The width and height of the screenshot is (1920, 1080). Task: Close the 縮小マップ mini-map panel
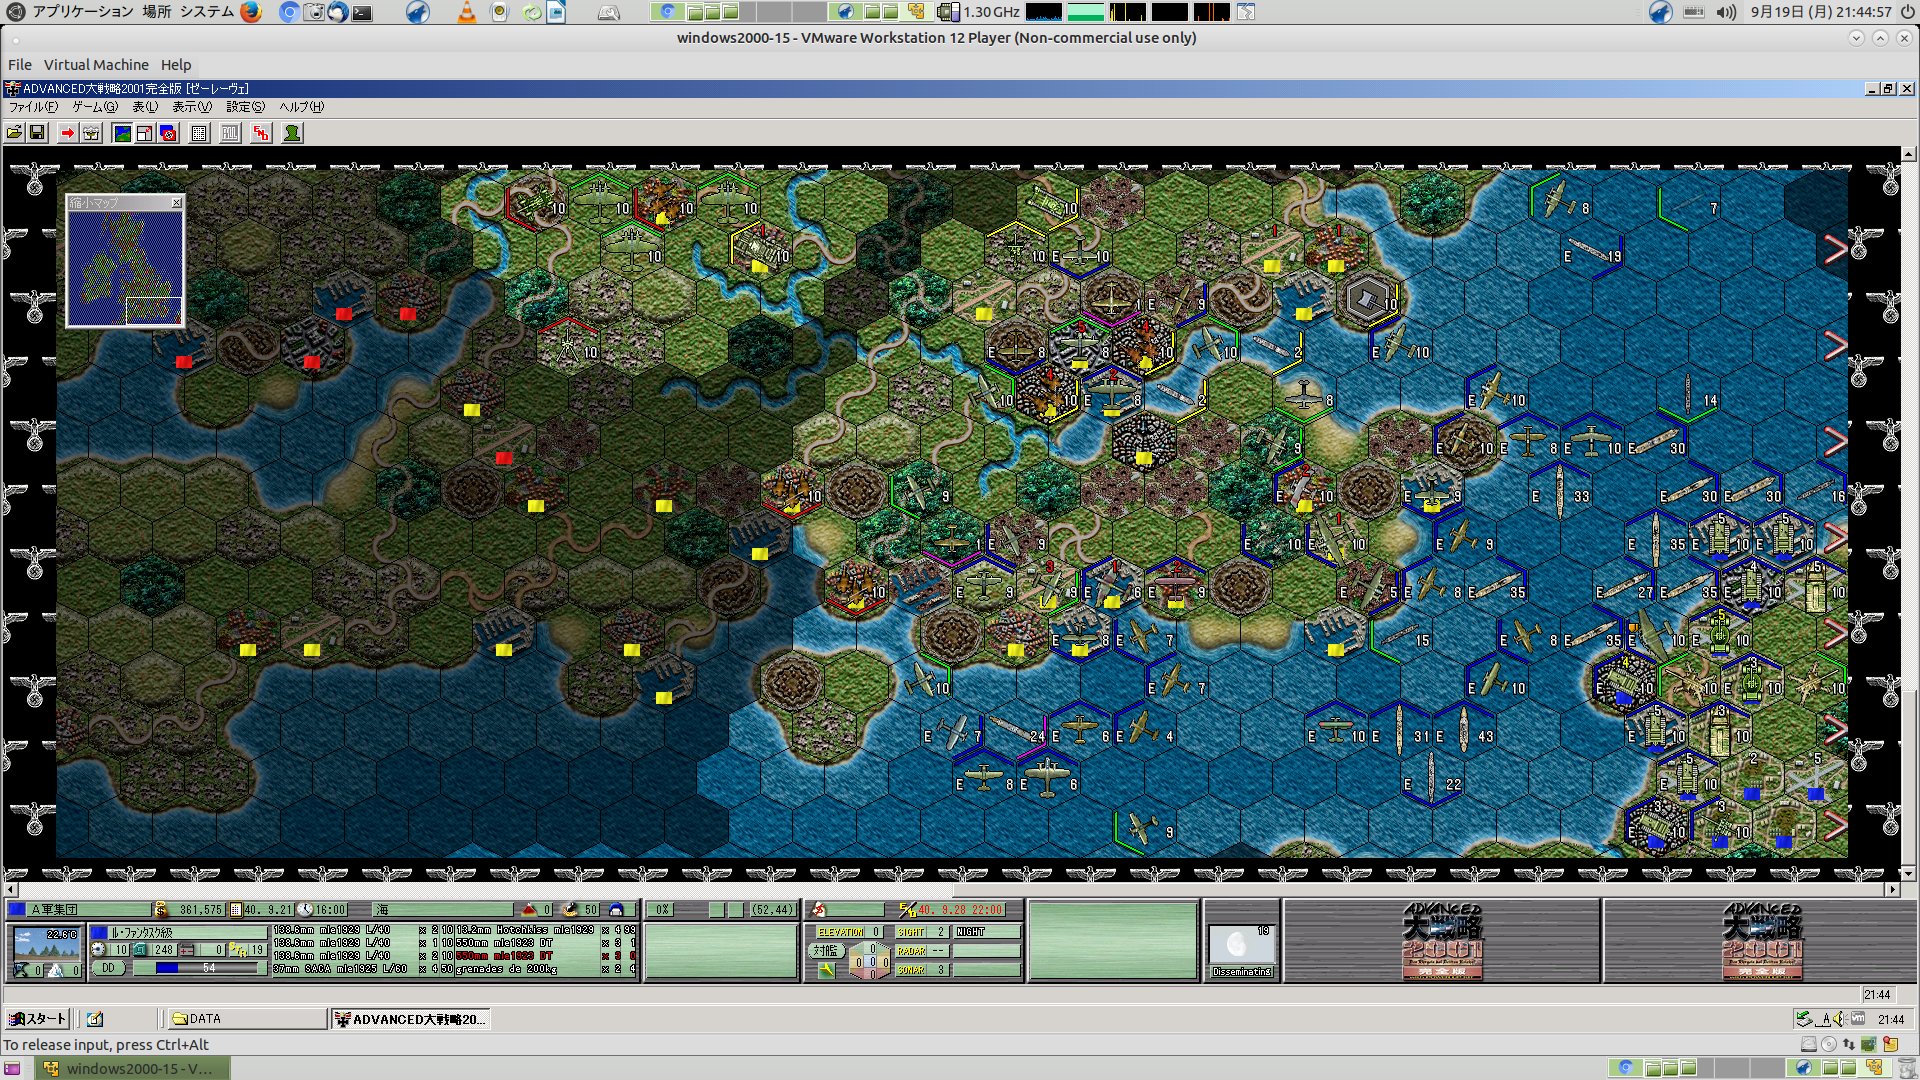coord(177,202)
